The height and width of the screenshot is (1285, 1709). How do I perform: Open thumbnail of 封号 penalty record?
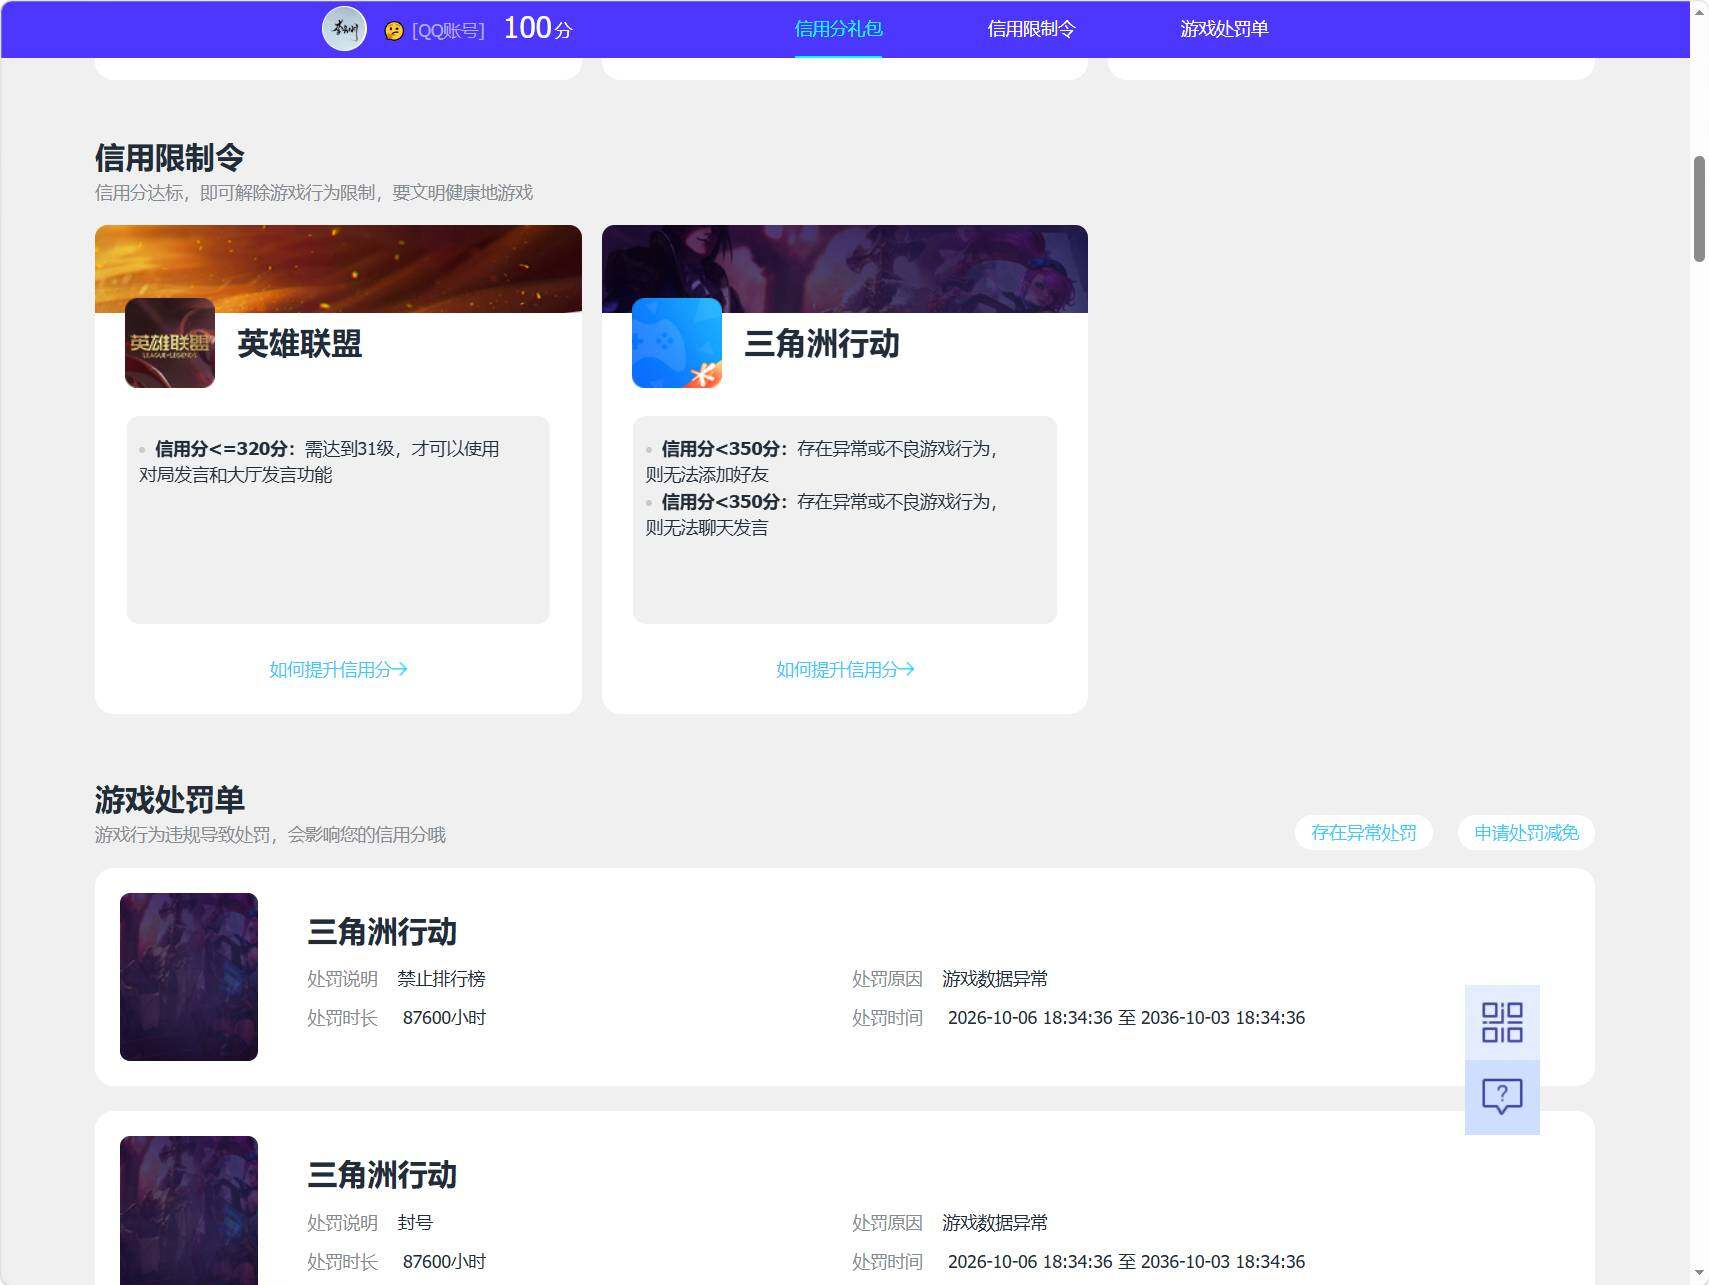(x=189, y=1210)
